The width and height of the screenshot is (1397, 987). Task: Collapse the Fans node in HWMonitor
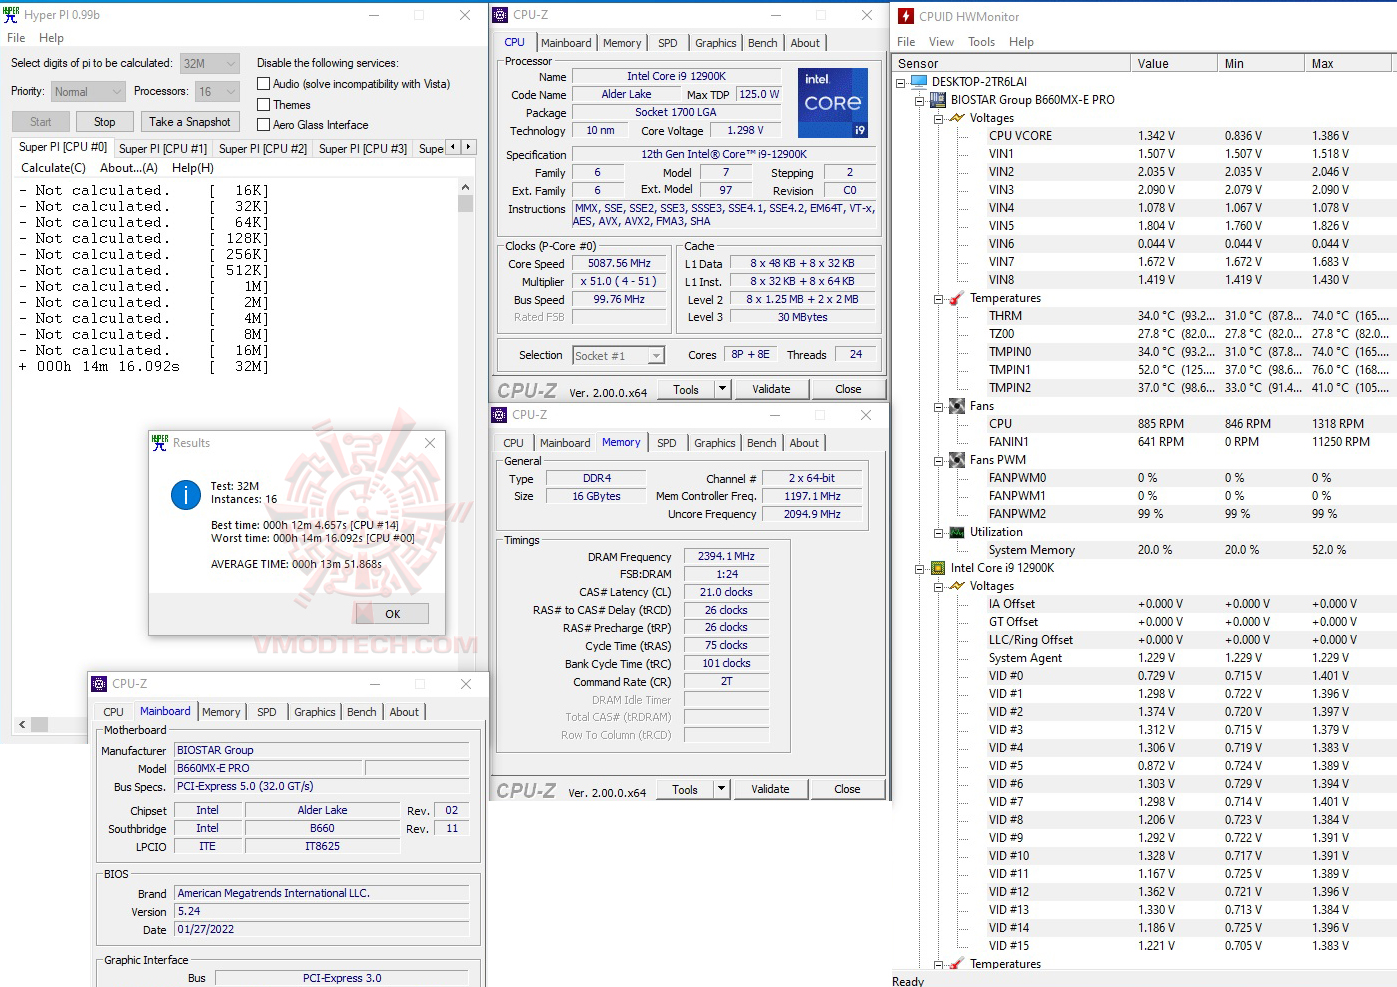click(939, 406)
